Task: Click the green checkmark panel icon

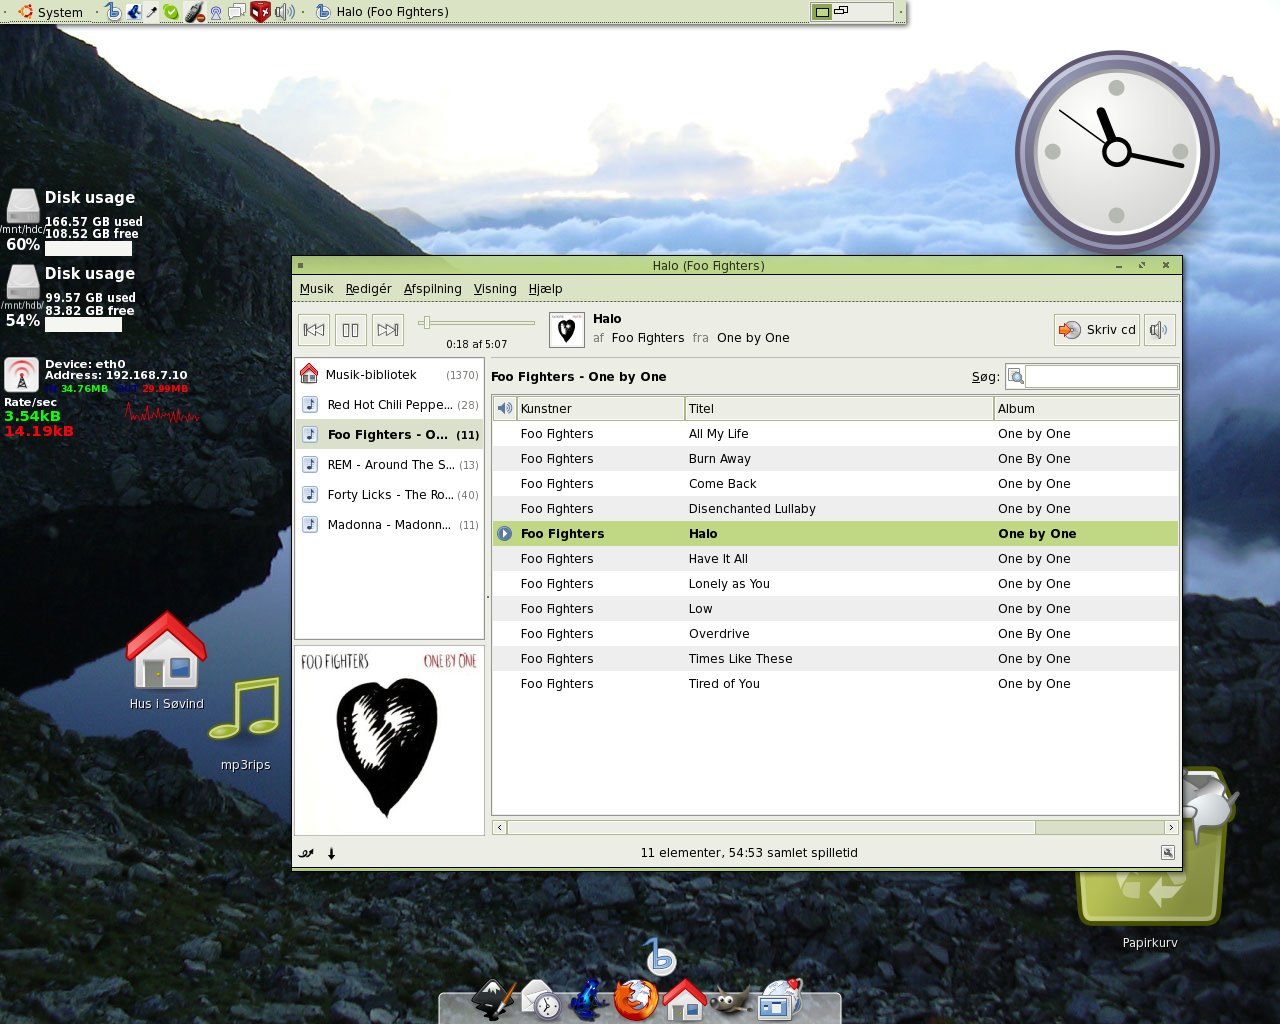Action: coord(171,12)
